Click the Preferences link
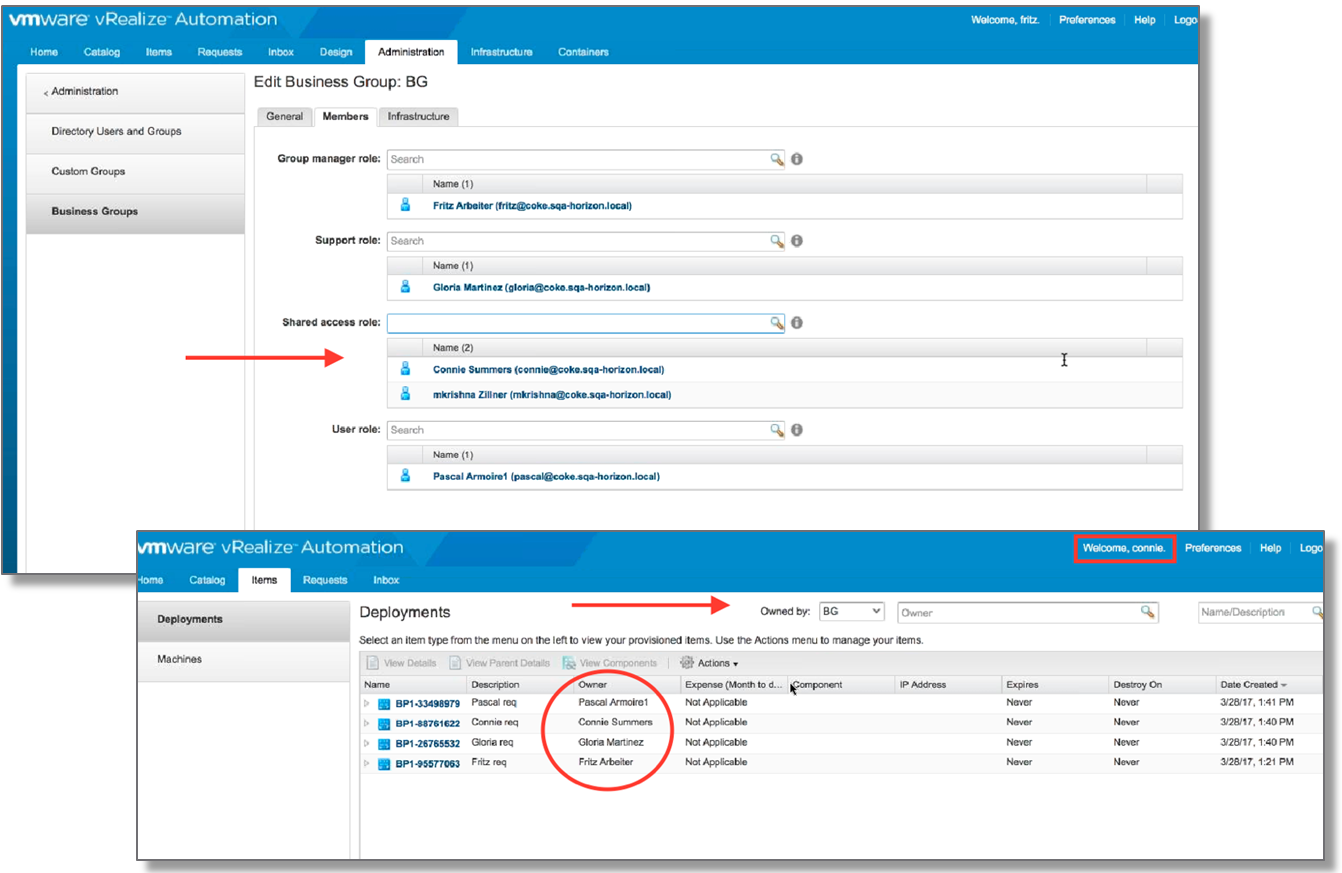 (x=1086, y=19)
